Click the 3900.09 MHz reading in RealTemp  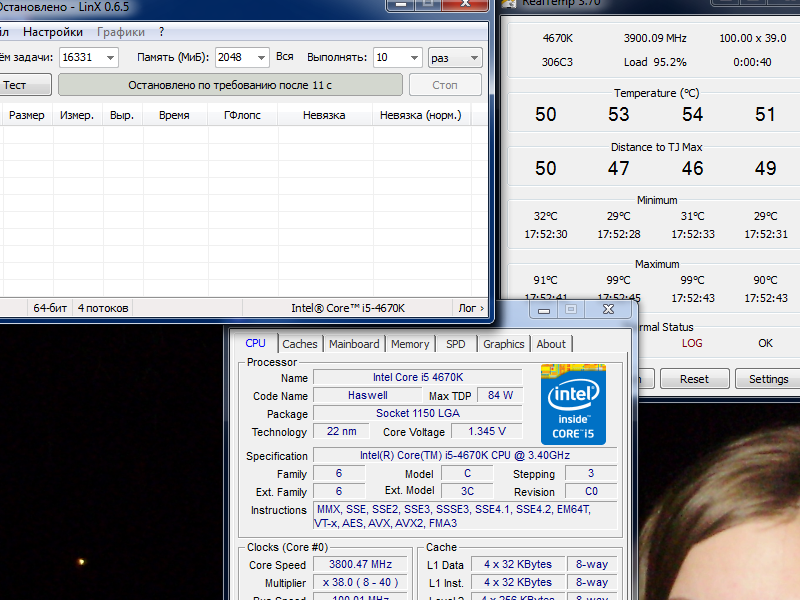pos(655,38)
